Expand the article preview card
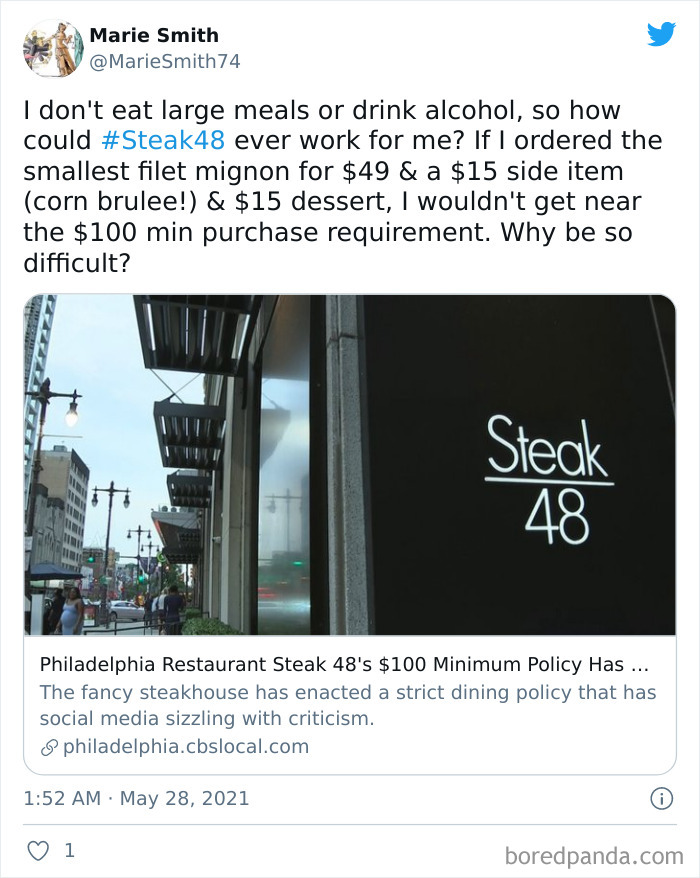 (x=348, y=530)
